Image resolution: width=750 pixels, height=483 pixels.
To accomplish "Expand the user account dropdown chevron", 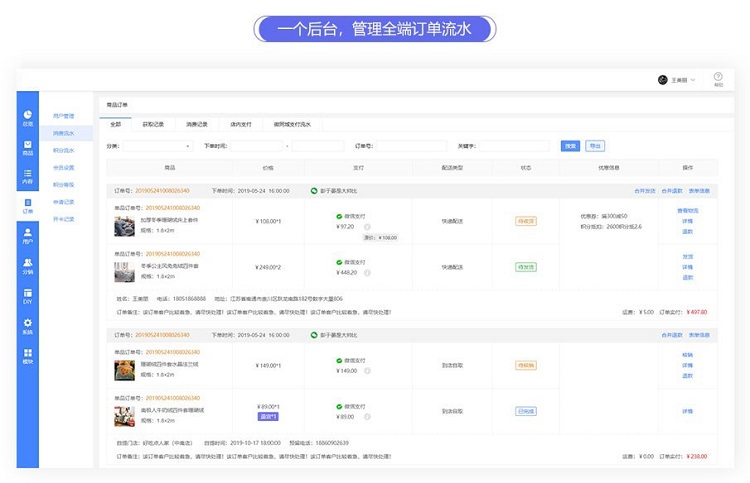I will click(x=693, y=80).
